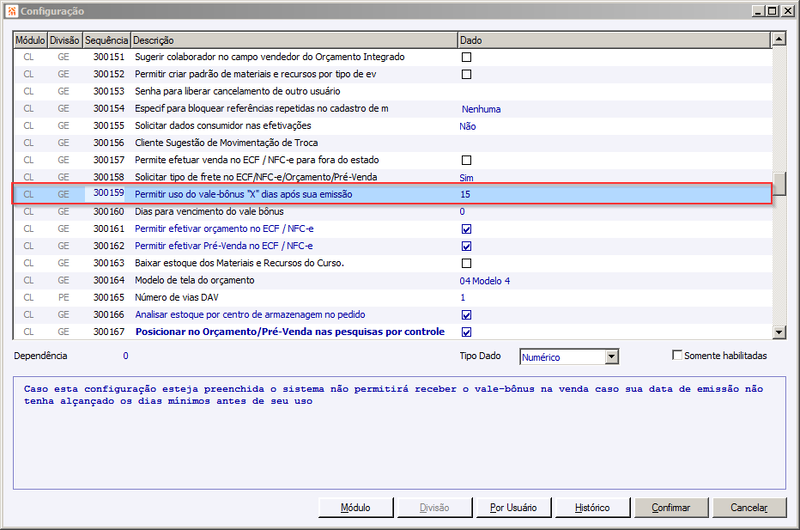Open the Histórico button
Image resolution: width=800 pixels, height=530 pixels.
tap(592, 508)
